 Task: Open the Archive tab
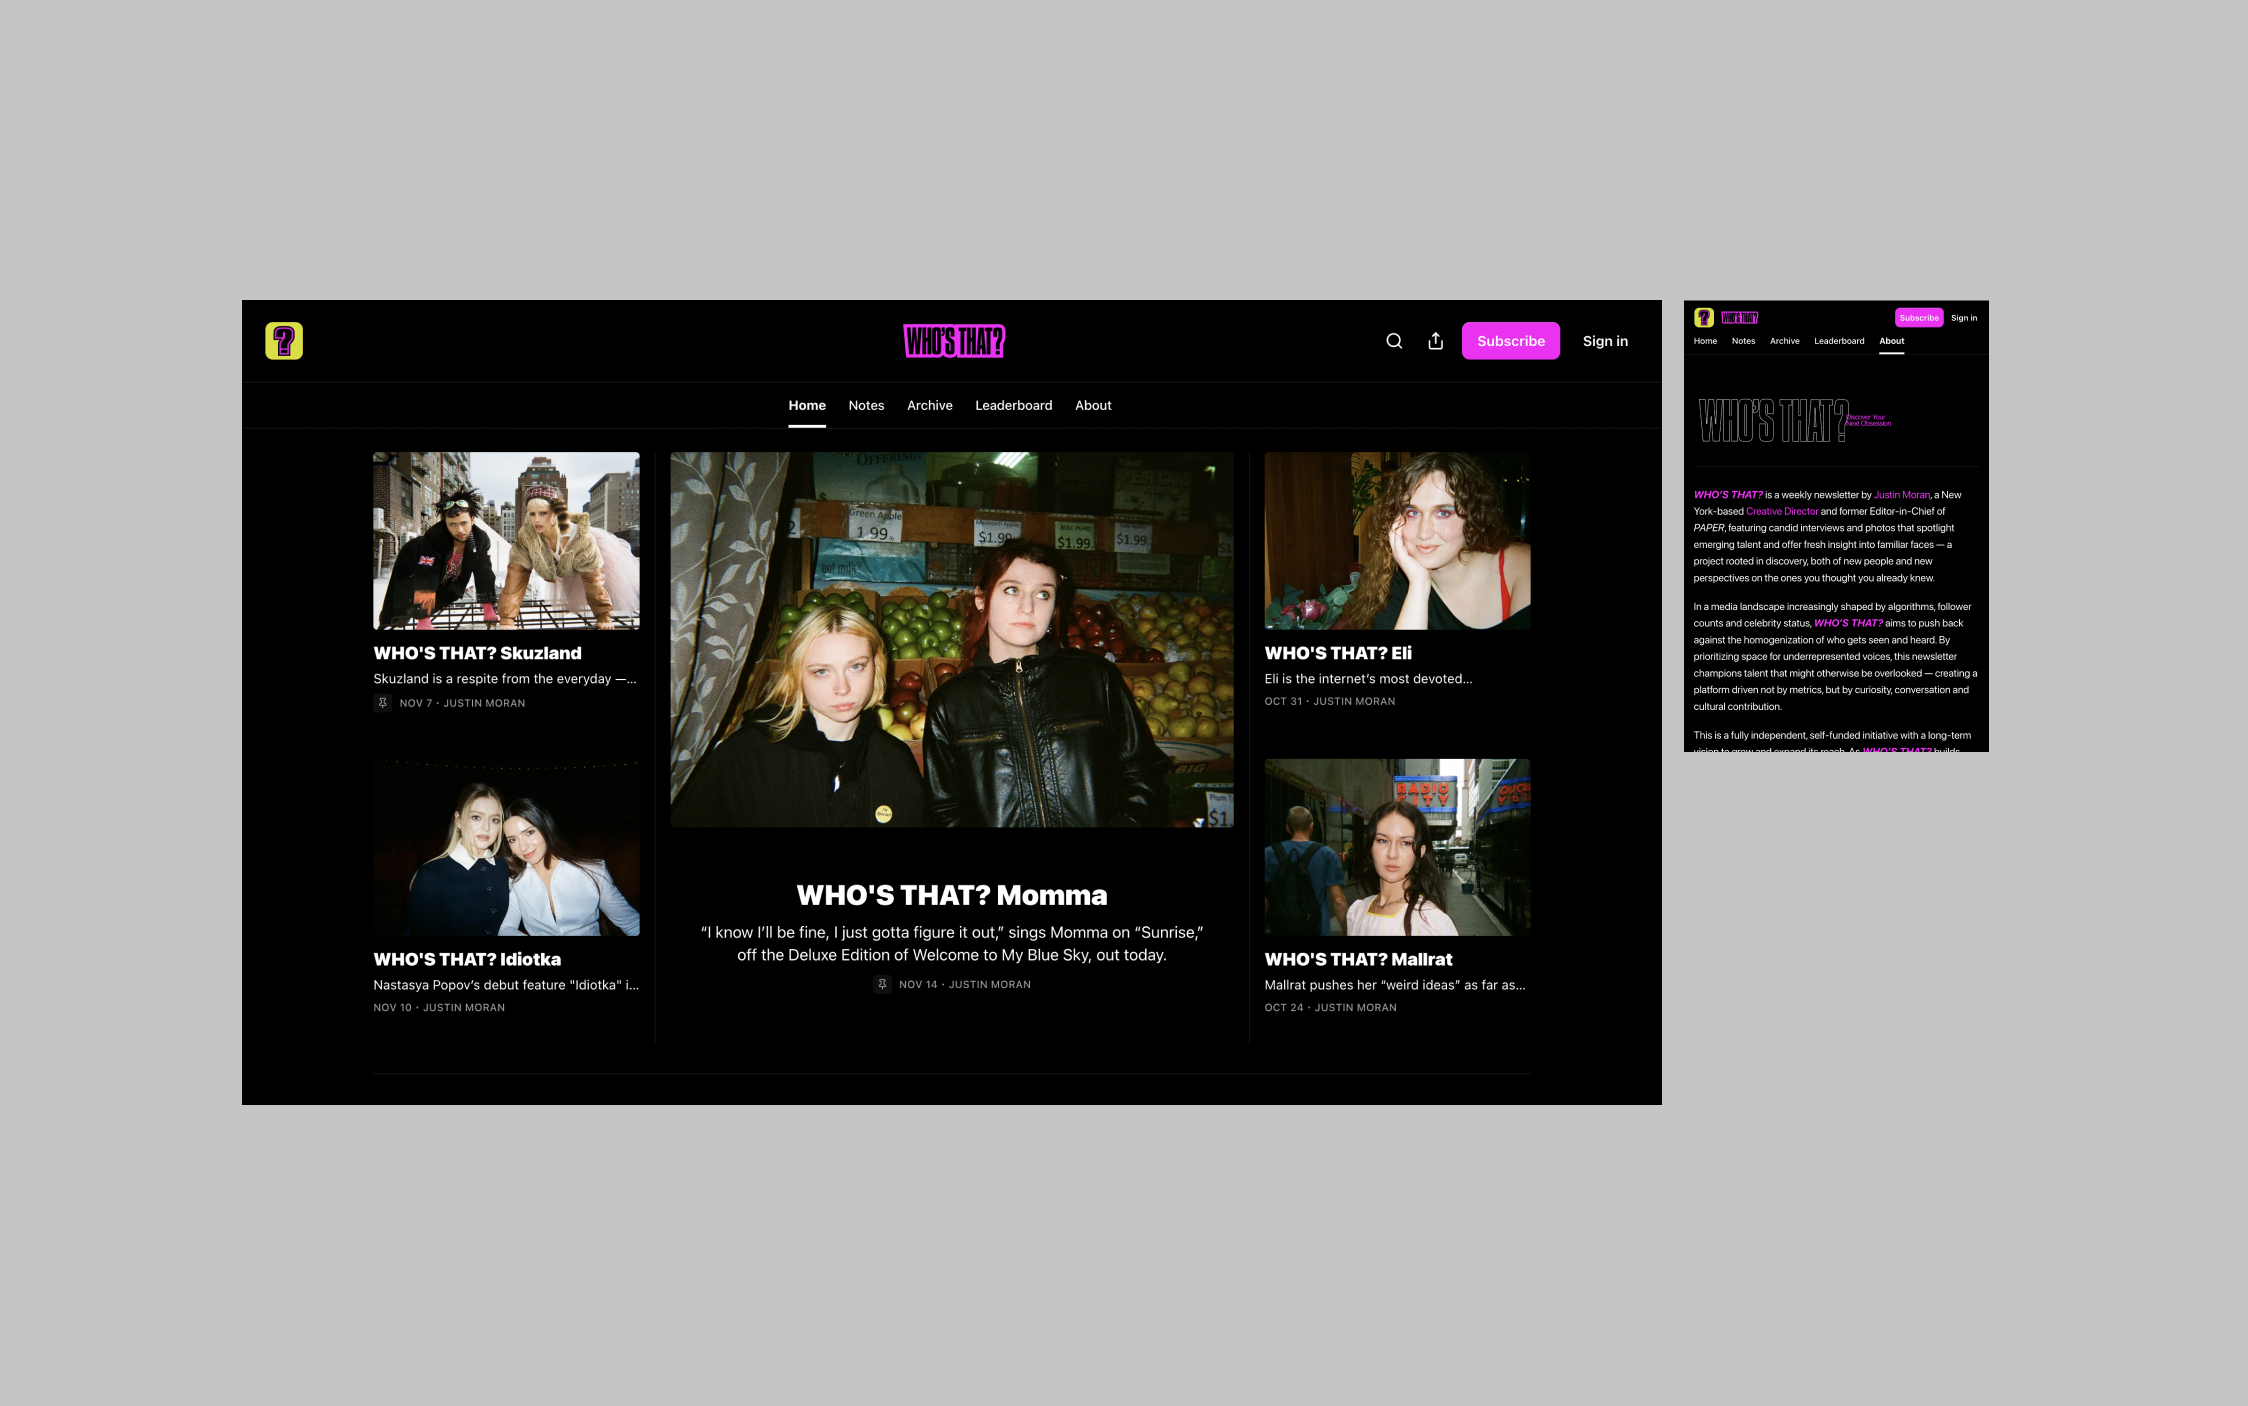pyautogui.click(x=929, y=405)
